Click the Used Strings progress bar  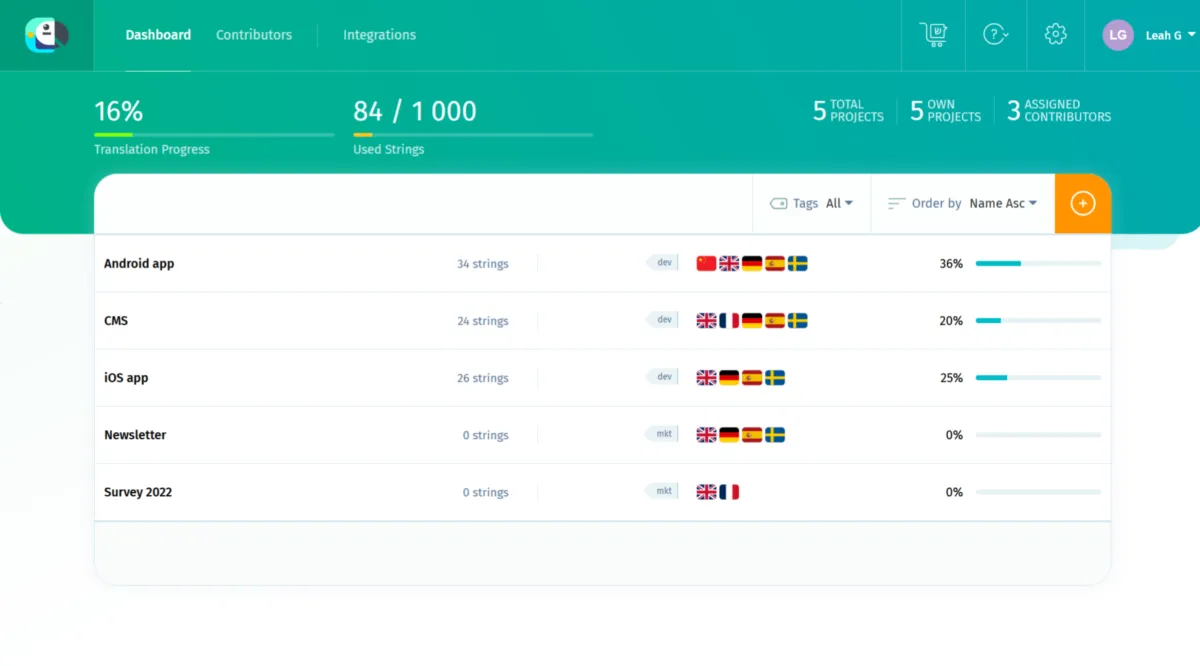473,134
